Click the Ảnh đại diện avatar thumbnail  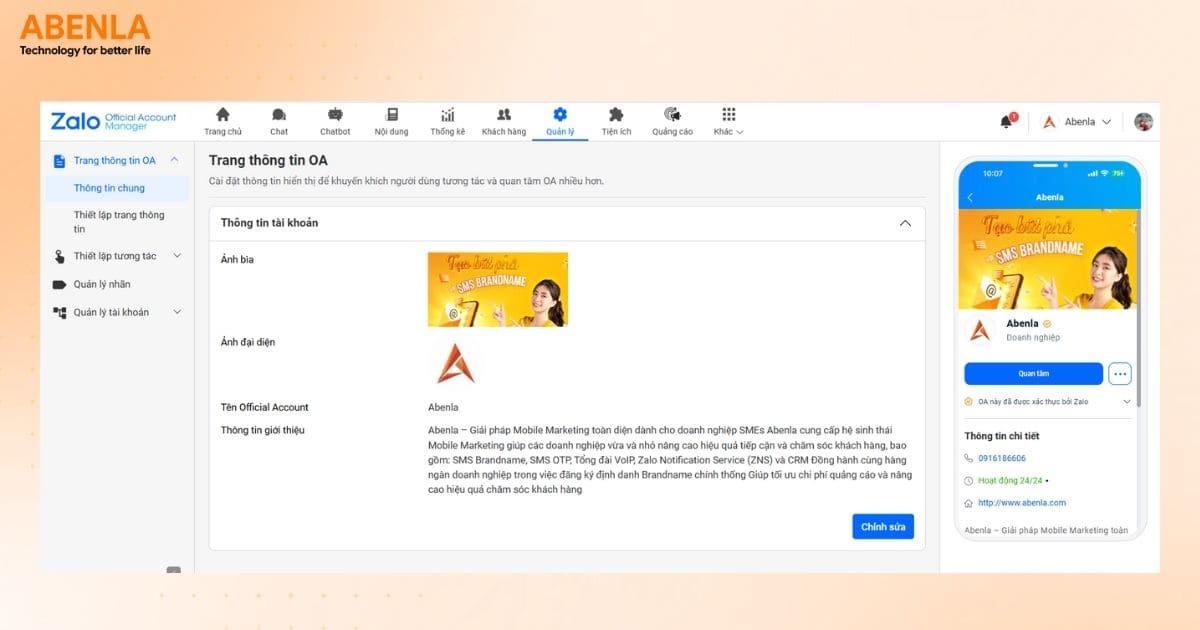tap(456, 363)
